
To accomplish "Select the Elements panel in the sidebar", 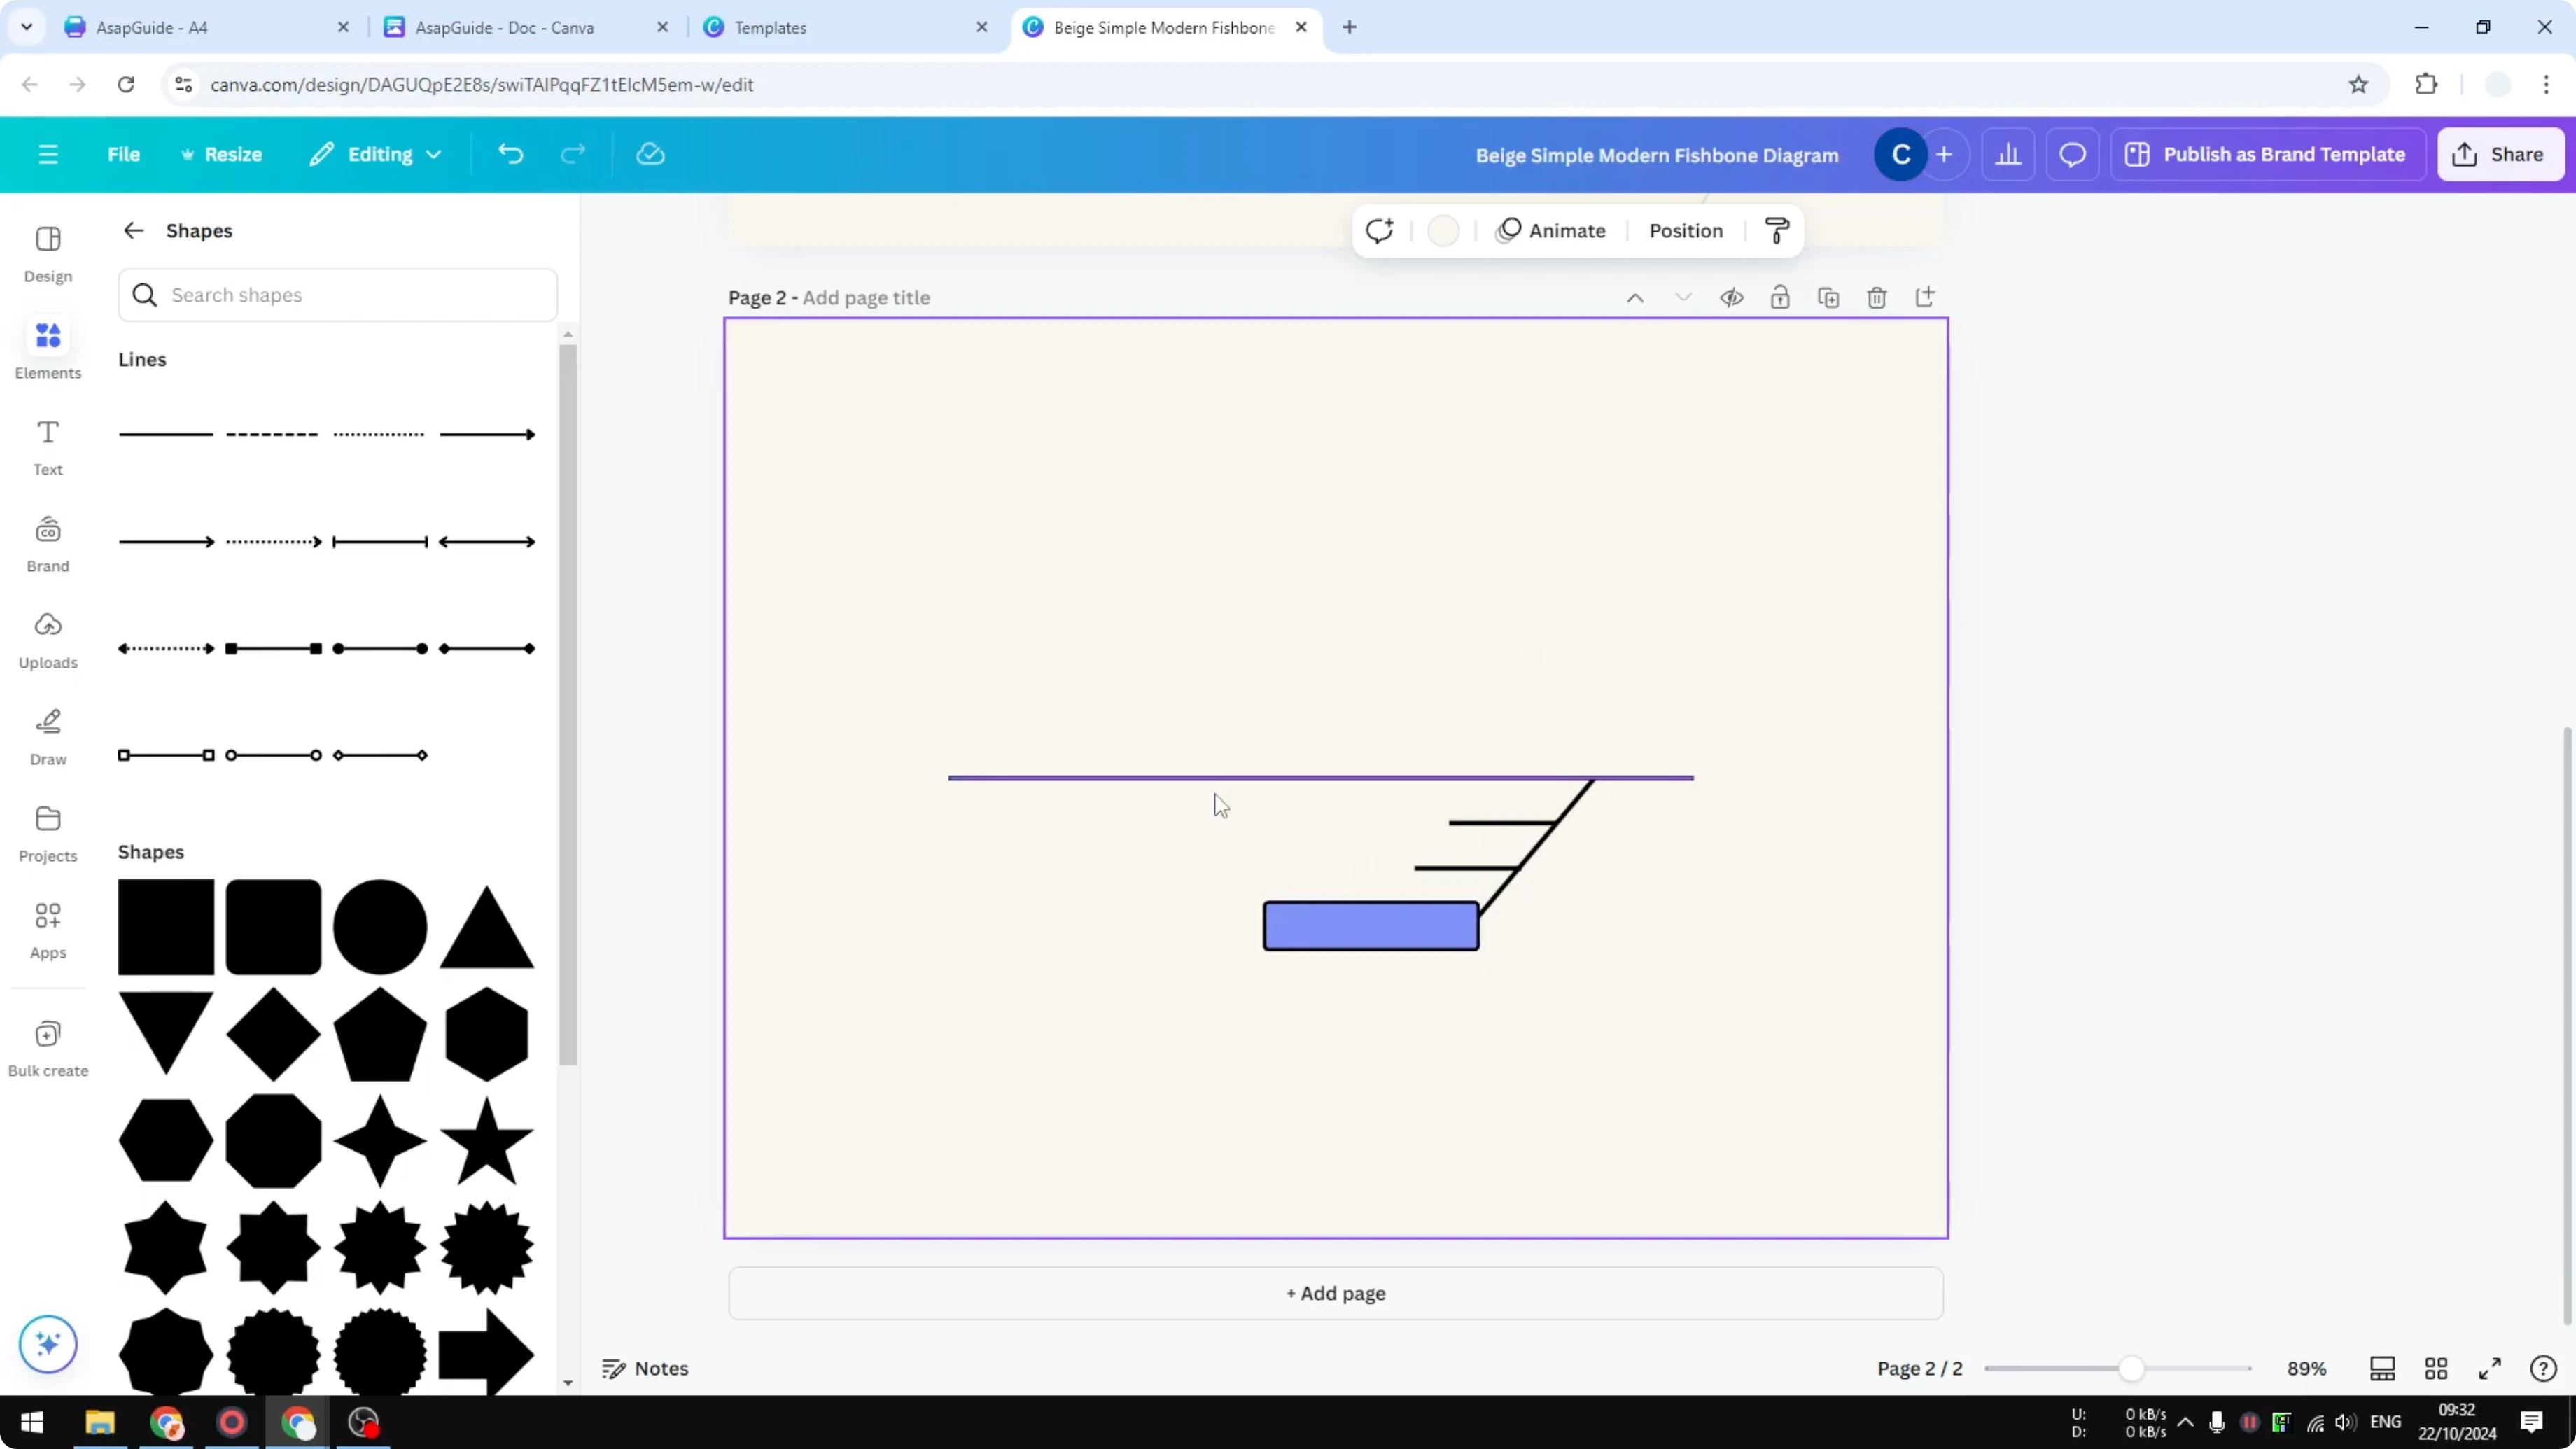I will [47, 348].
